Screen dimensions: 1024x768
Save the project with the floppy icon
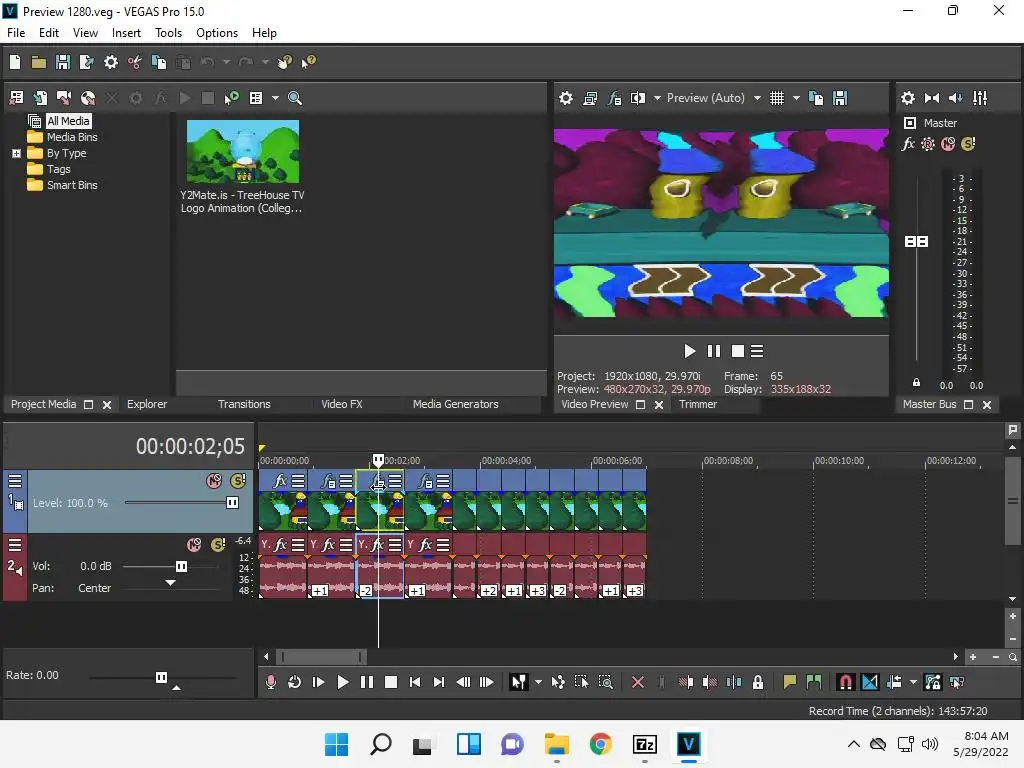coord(63,62)
